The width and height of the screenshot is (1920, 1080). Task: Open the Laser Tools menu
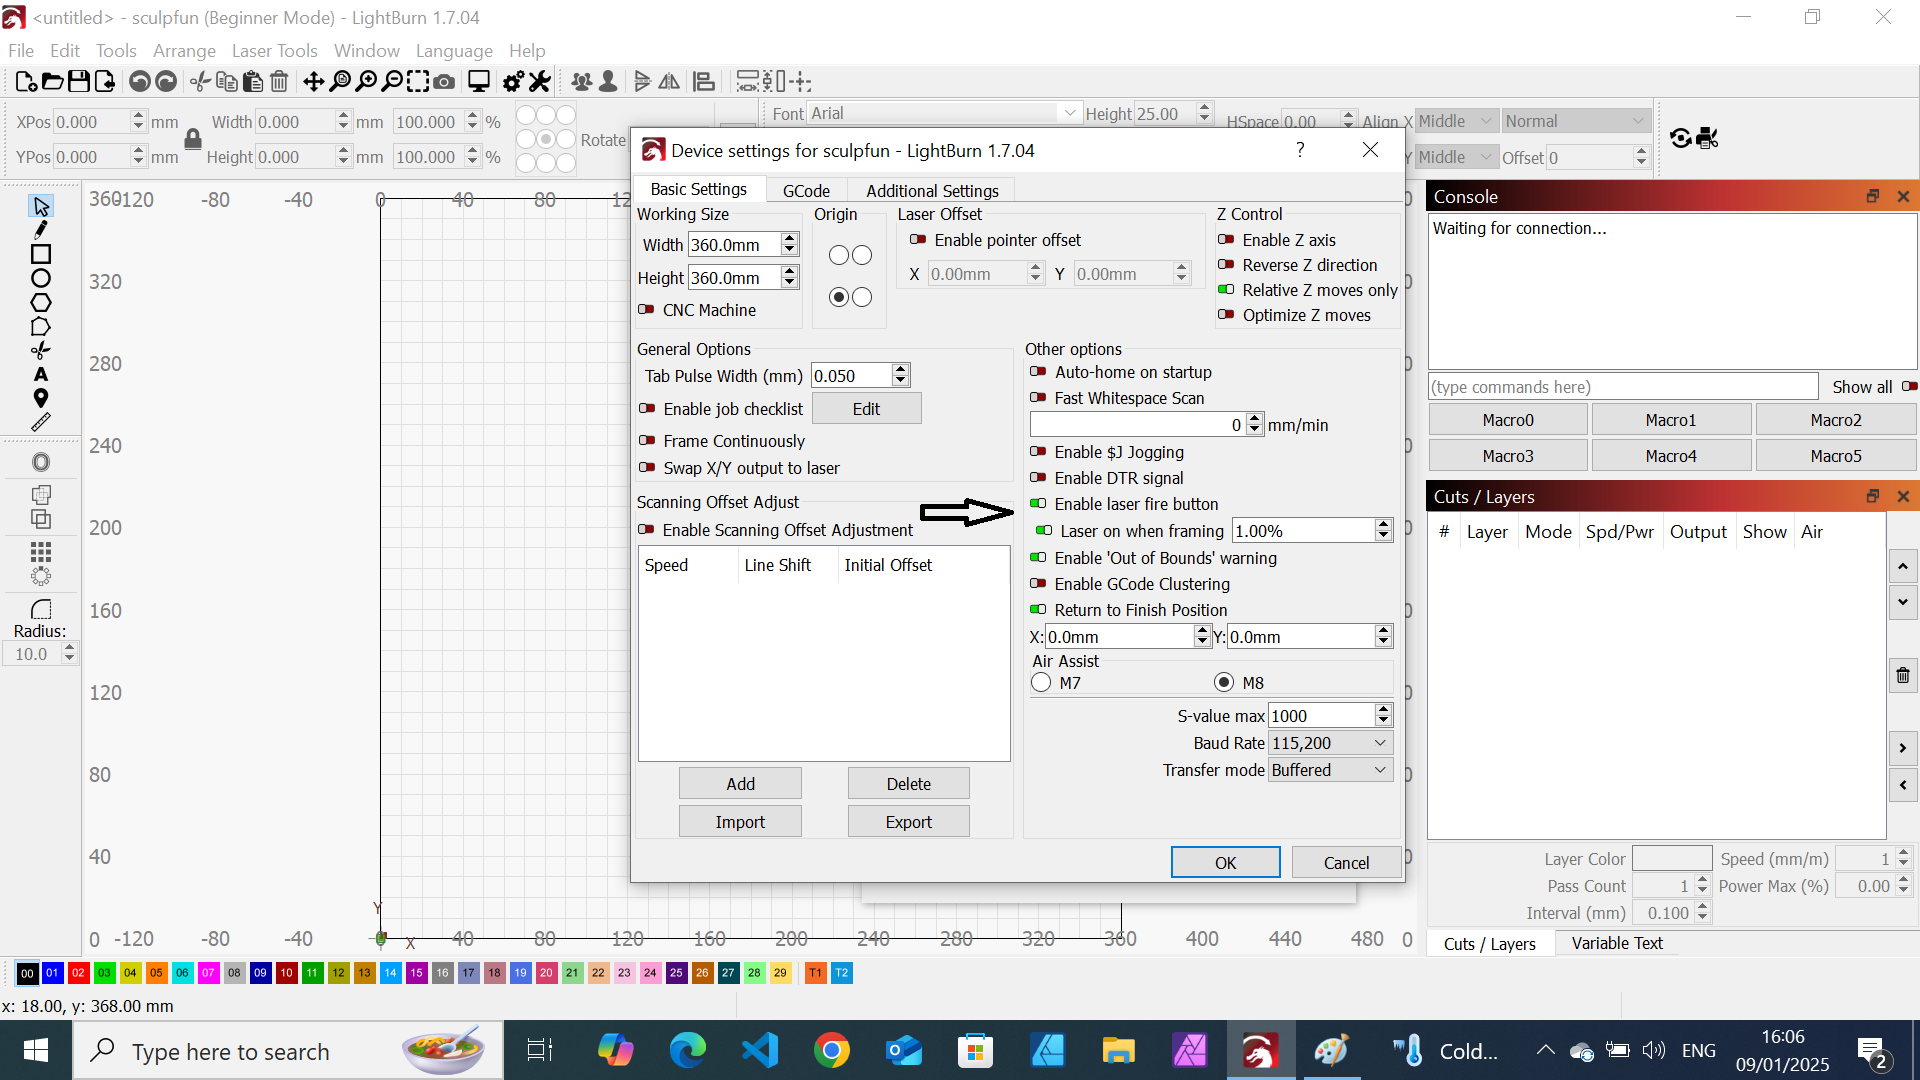pyautogui.click(x=274, y=51)
